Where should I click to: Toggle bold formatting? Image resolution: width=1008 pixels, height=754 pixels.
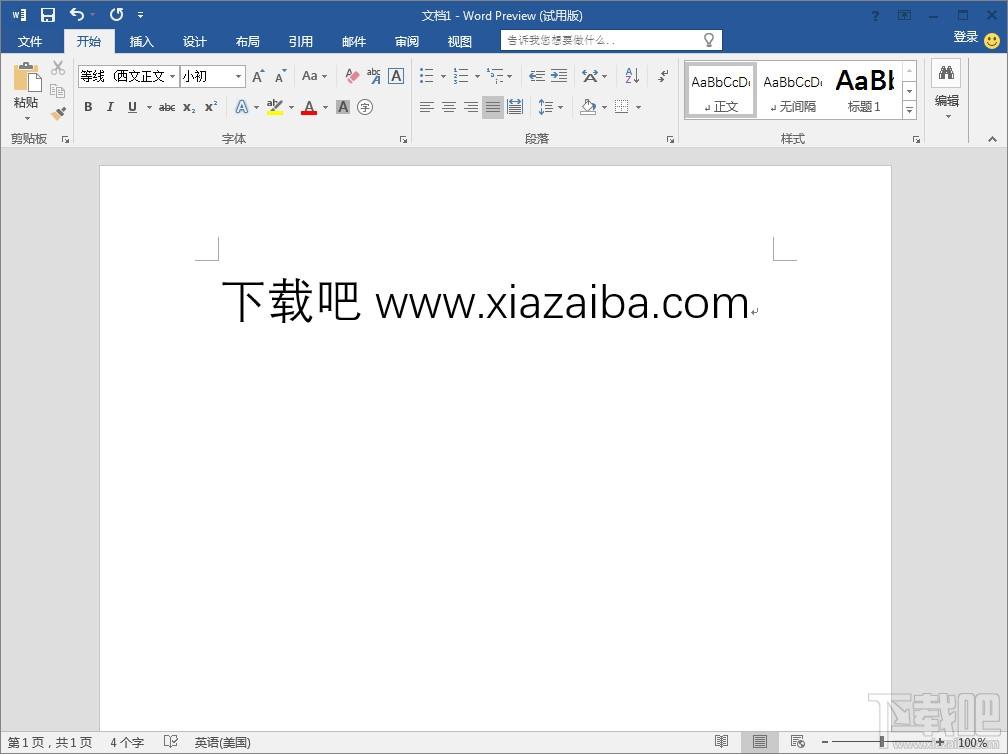[x=88, y=107]
